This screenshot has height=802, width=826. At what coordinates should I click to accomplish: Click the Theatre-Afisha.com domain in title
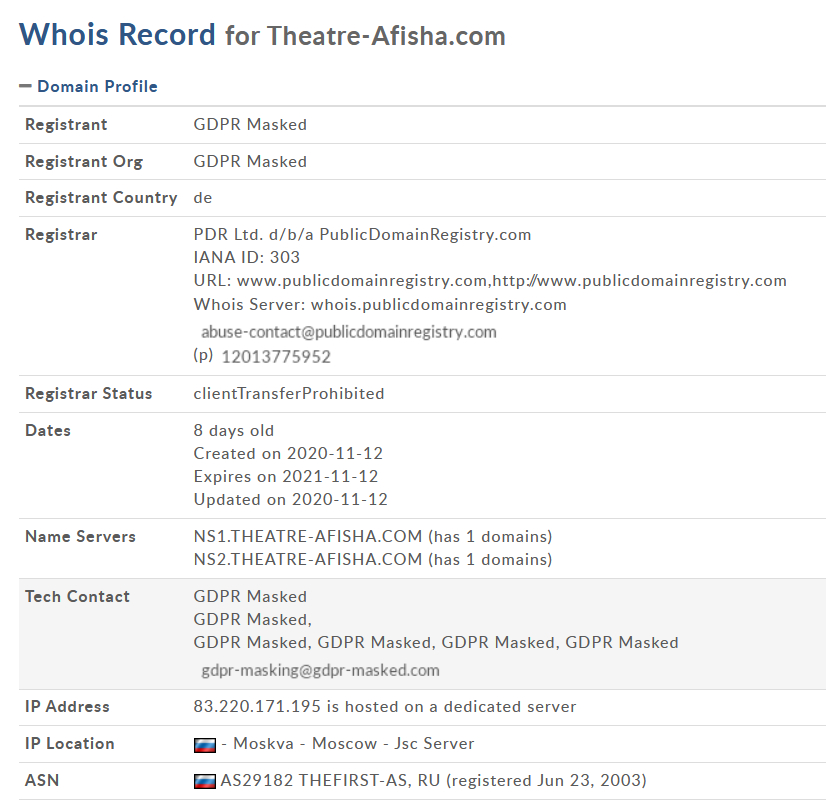click(x=386, y=37)
